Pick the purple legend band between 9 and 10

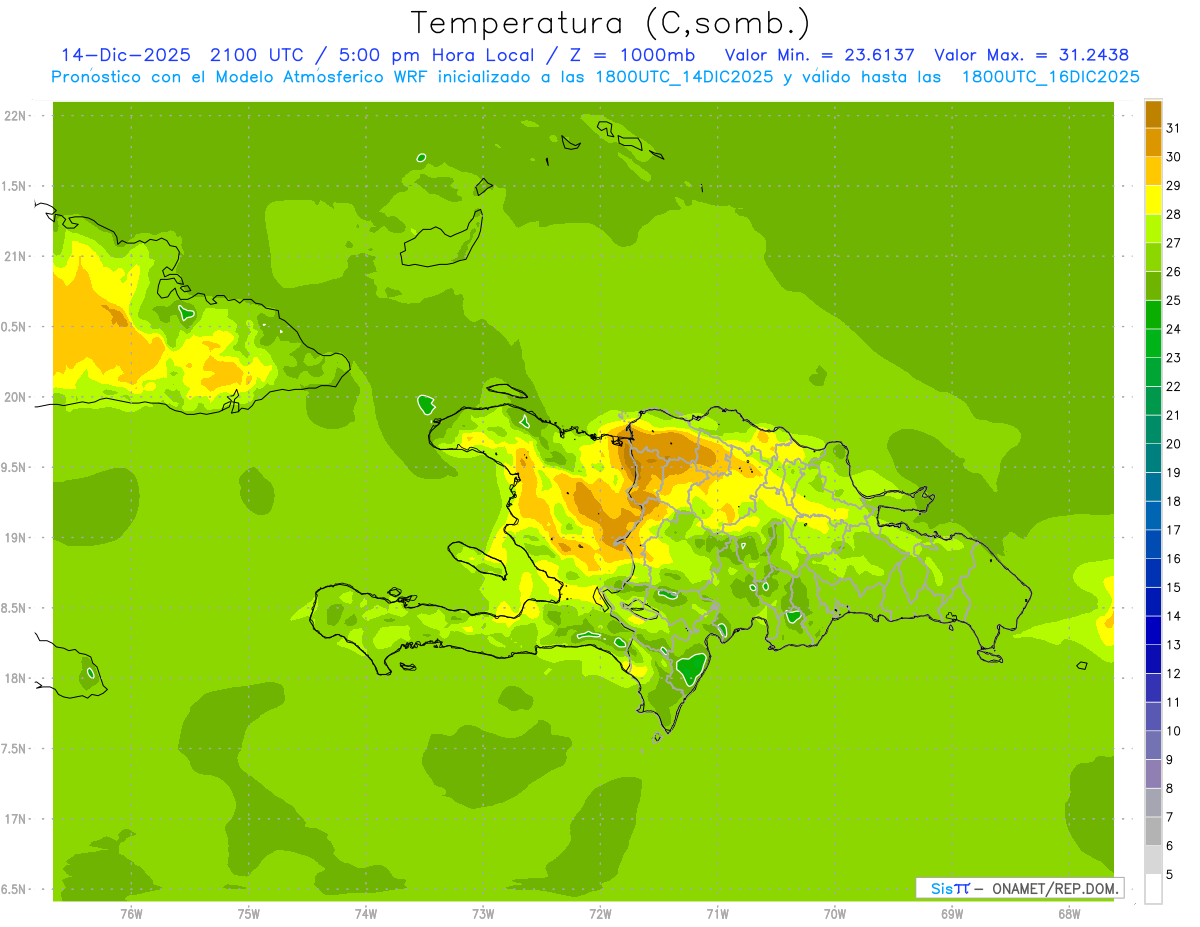(1153, 745)
